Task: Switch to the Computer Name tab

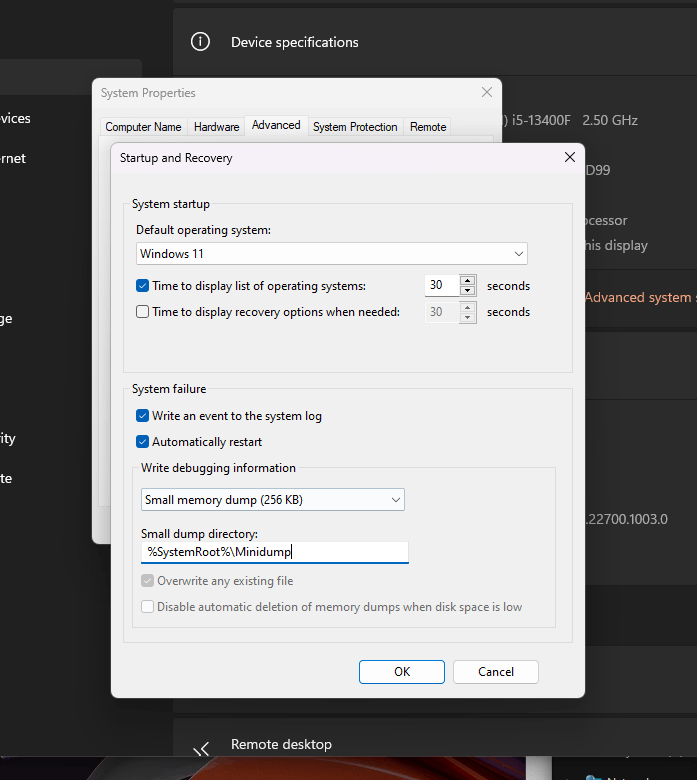Action: pos(143,127)
